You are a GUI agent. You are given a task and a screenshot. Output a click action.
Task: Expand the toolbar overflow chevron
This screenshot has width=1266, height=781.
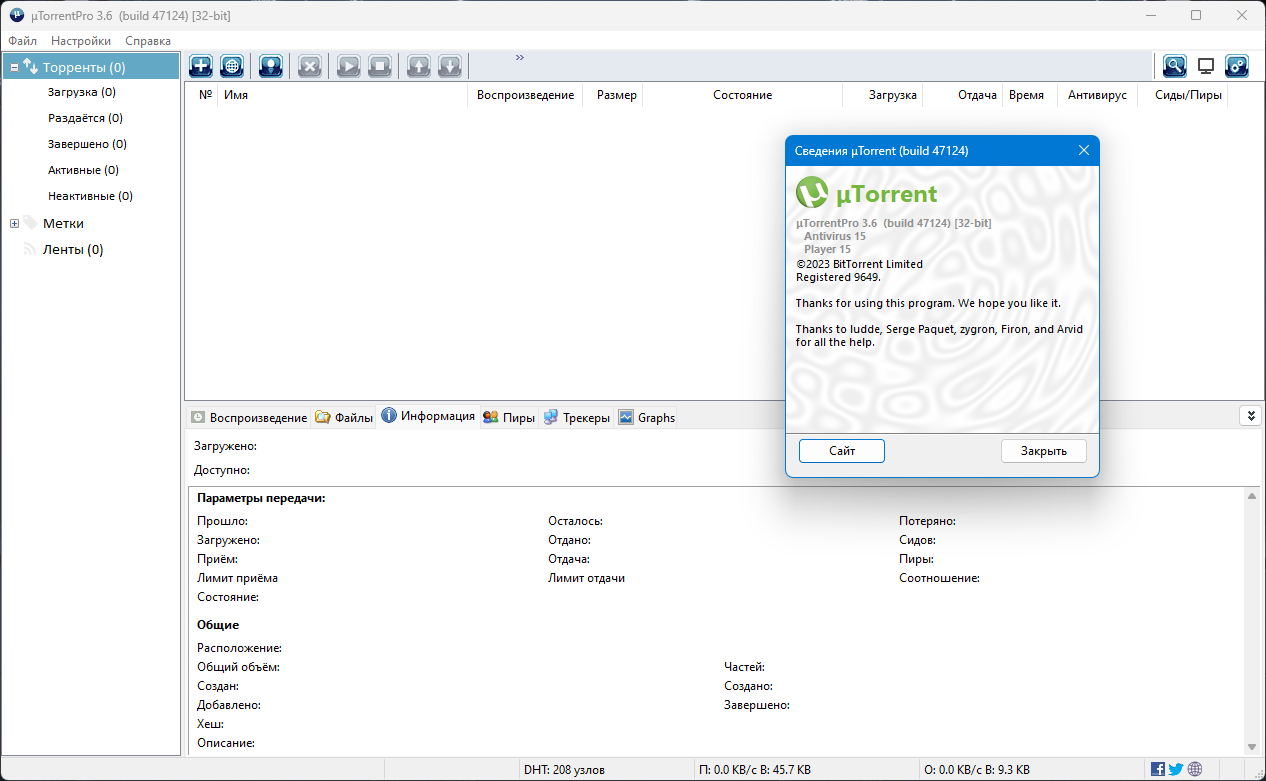click(520, 58)
